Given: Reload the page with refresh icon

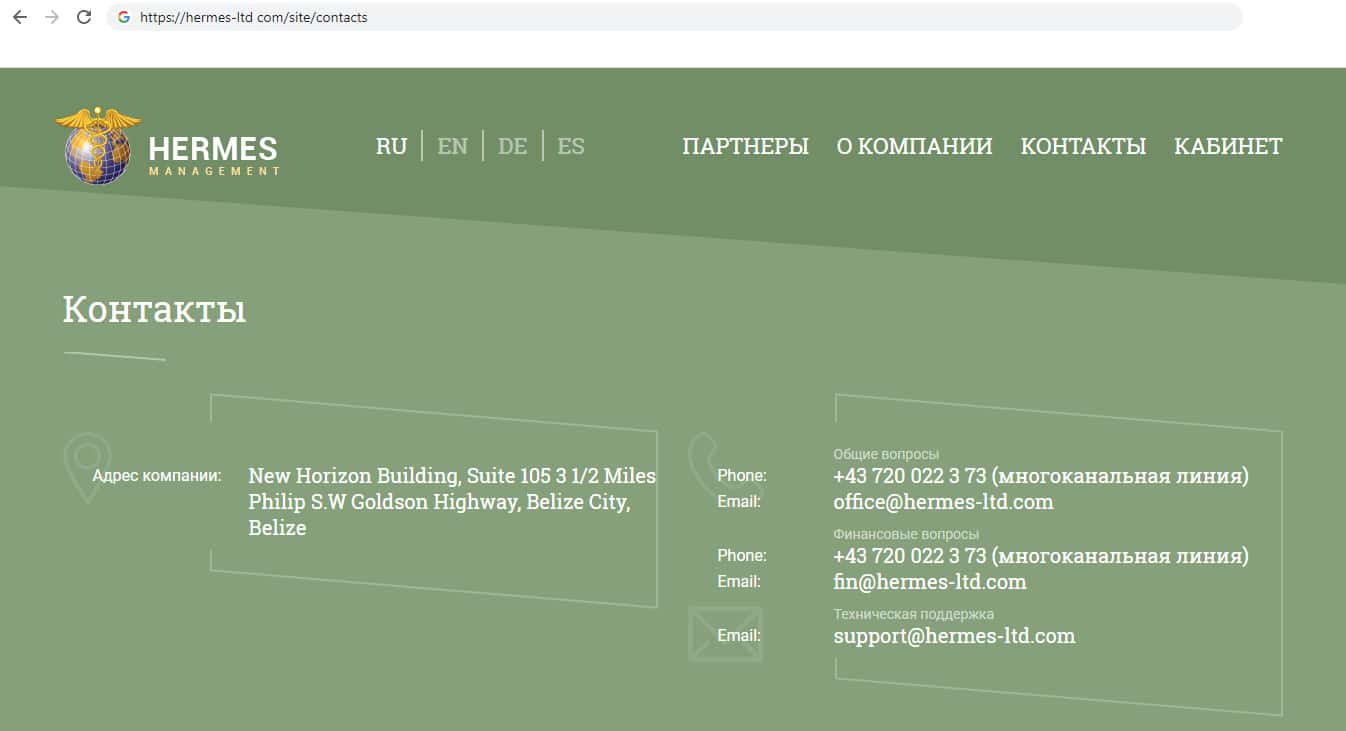Looking at the screenshot, I should tap(84, 17).
